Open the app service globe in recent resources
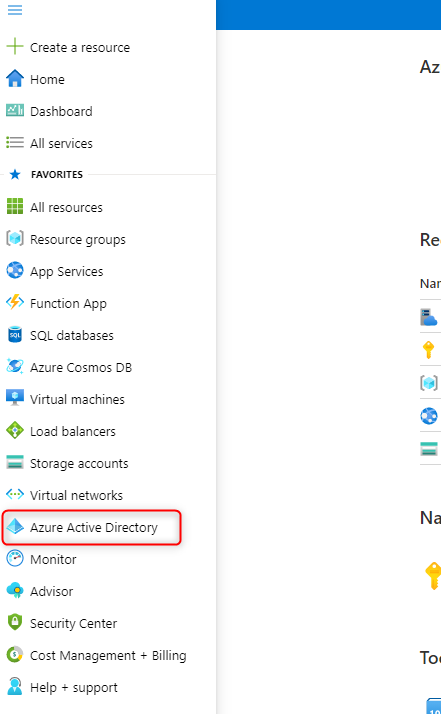 point(429,415)
